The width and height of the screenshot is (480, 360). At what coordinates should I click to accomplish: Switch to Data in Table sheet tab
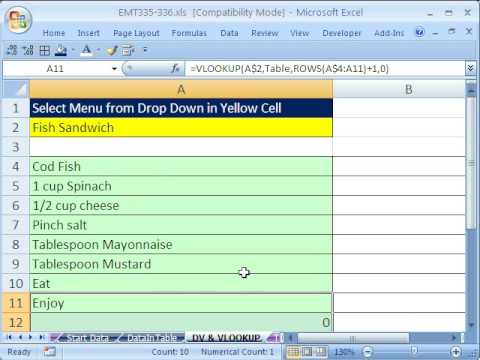point(152,338)
